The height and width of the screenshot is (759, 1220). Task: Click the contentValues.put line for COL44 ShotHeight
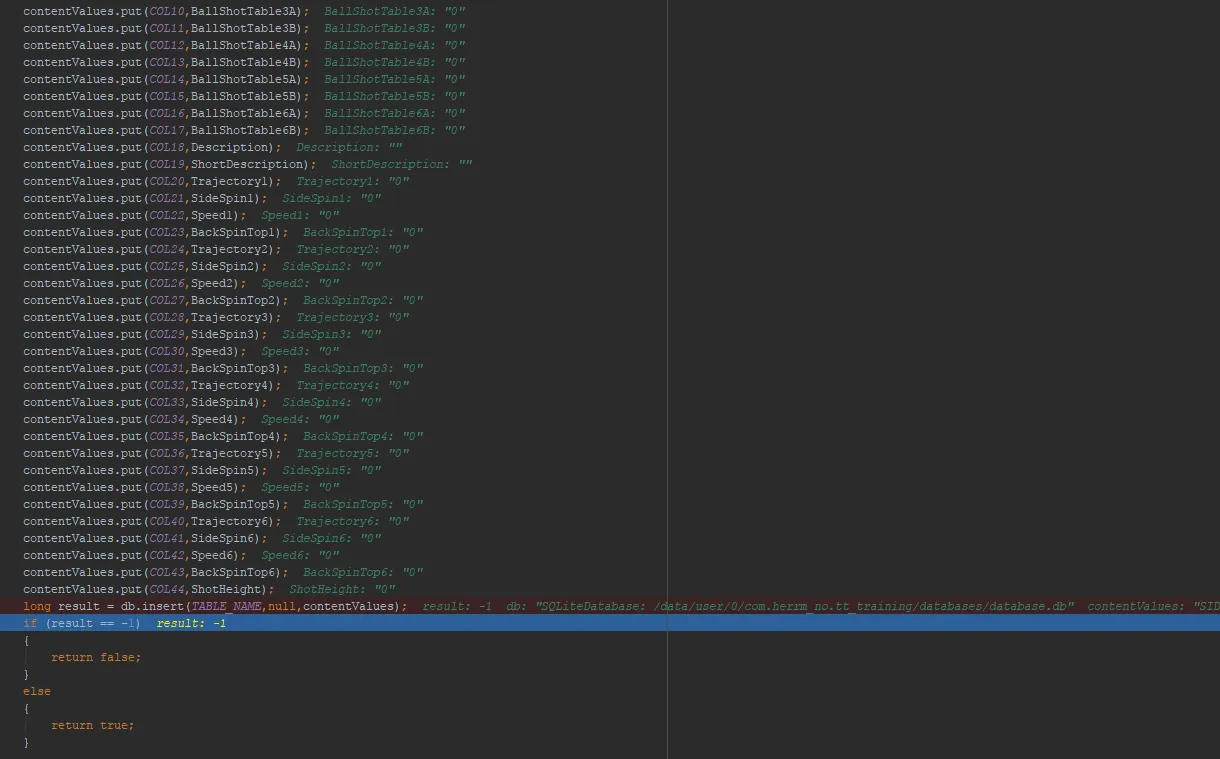point(148,589)
